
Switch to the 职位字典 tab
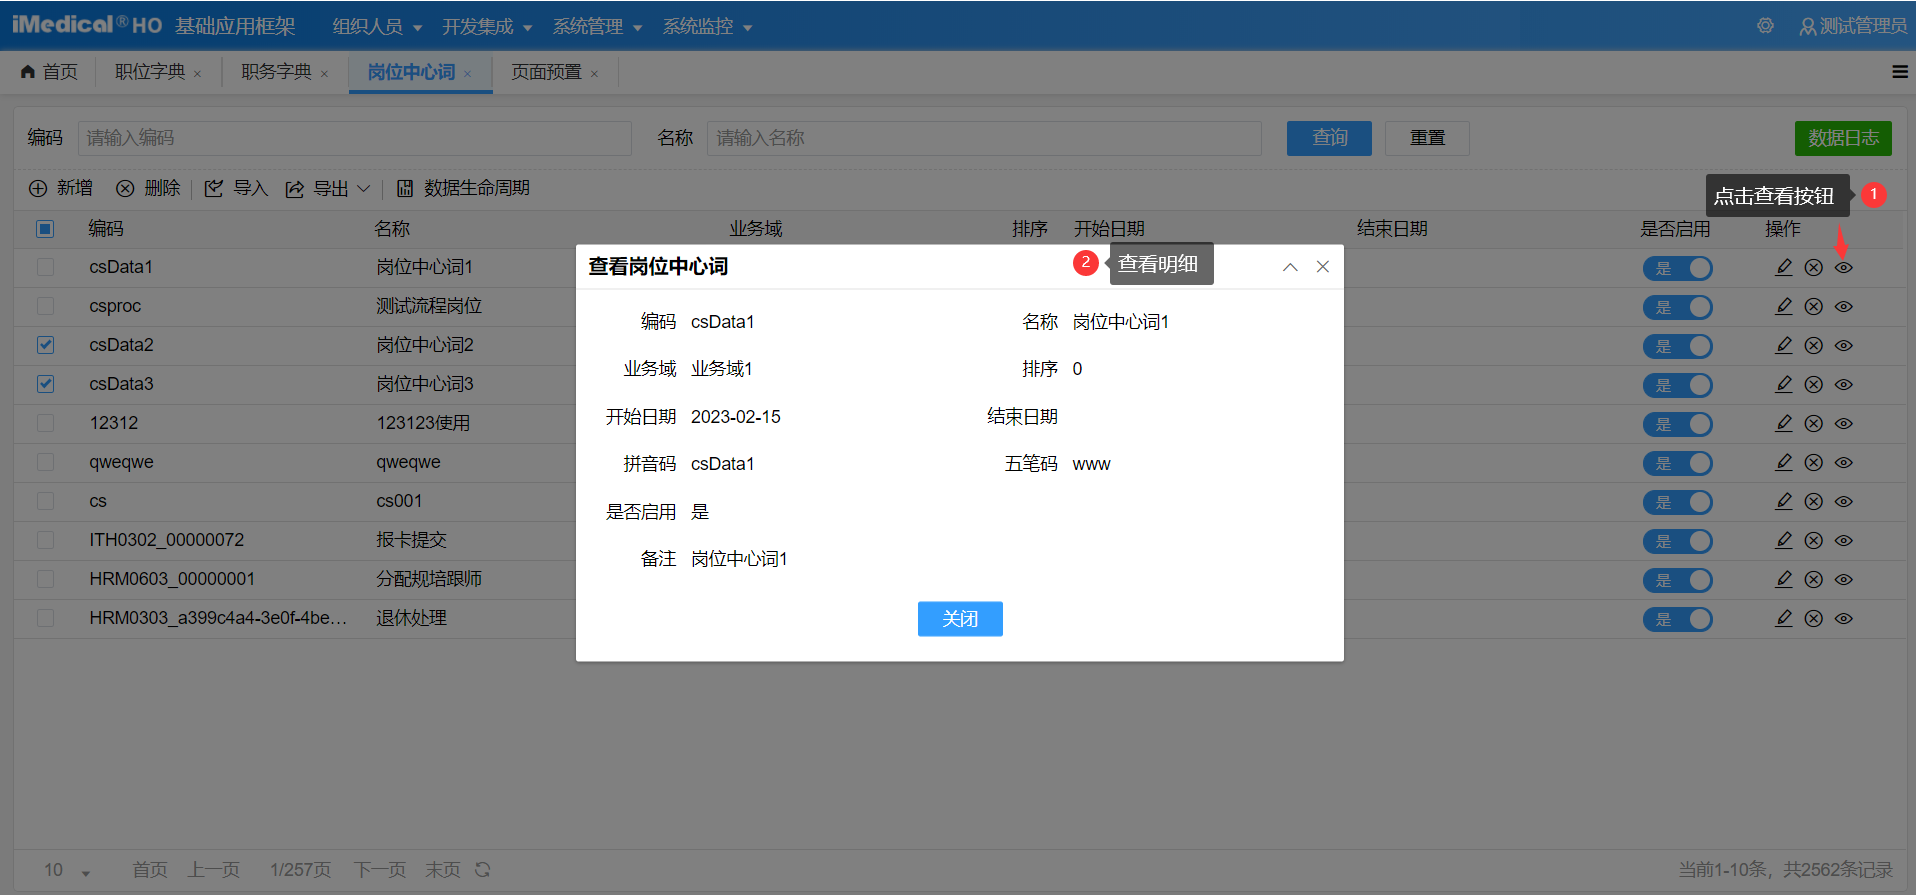click(150, 72)
